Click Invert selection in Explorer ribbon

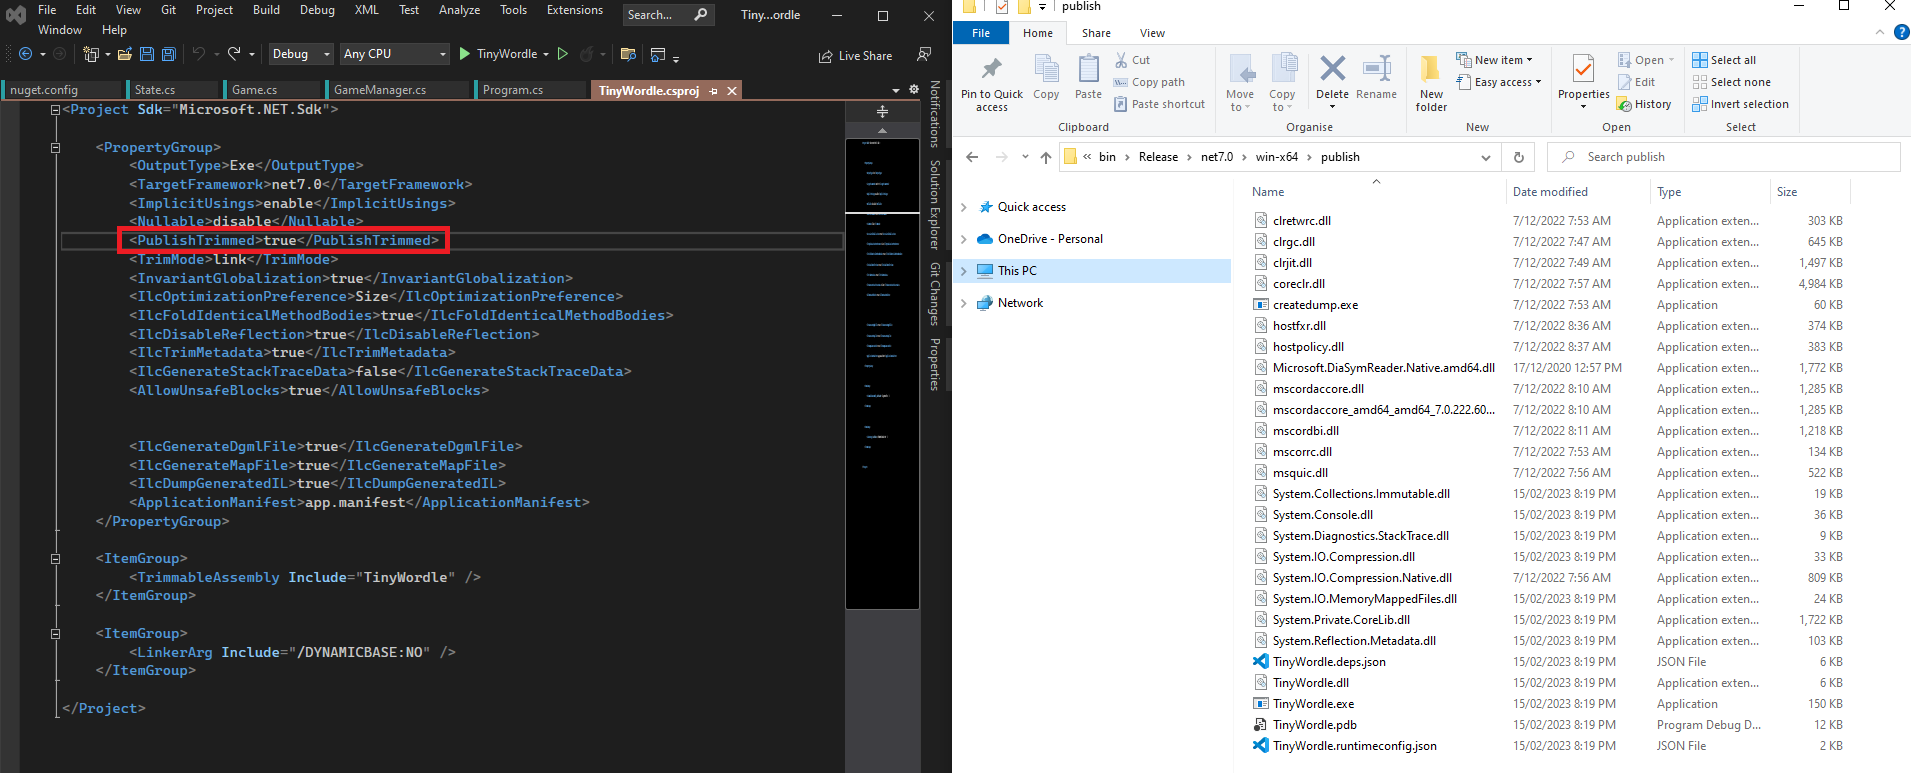[x=1740, y=104]
